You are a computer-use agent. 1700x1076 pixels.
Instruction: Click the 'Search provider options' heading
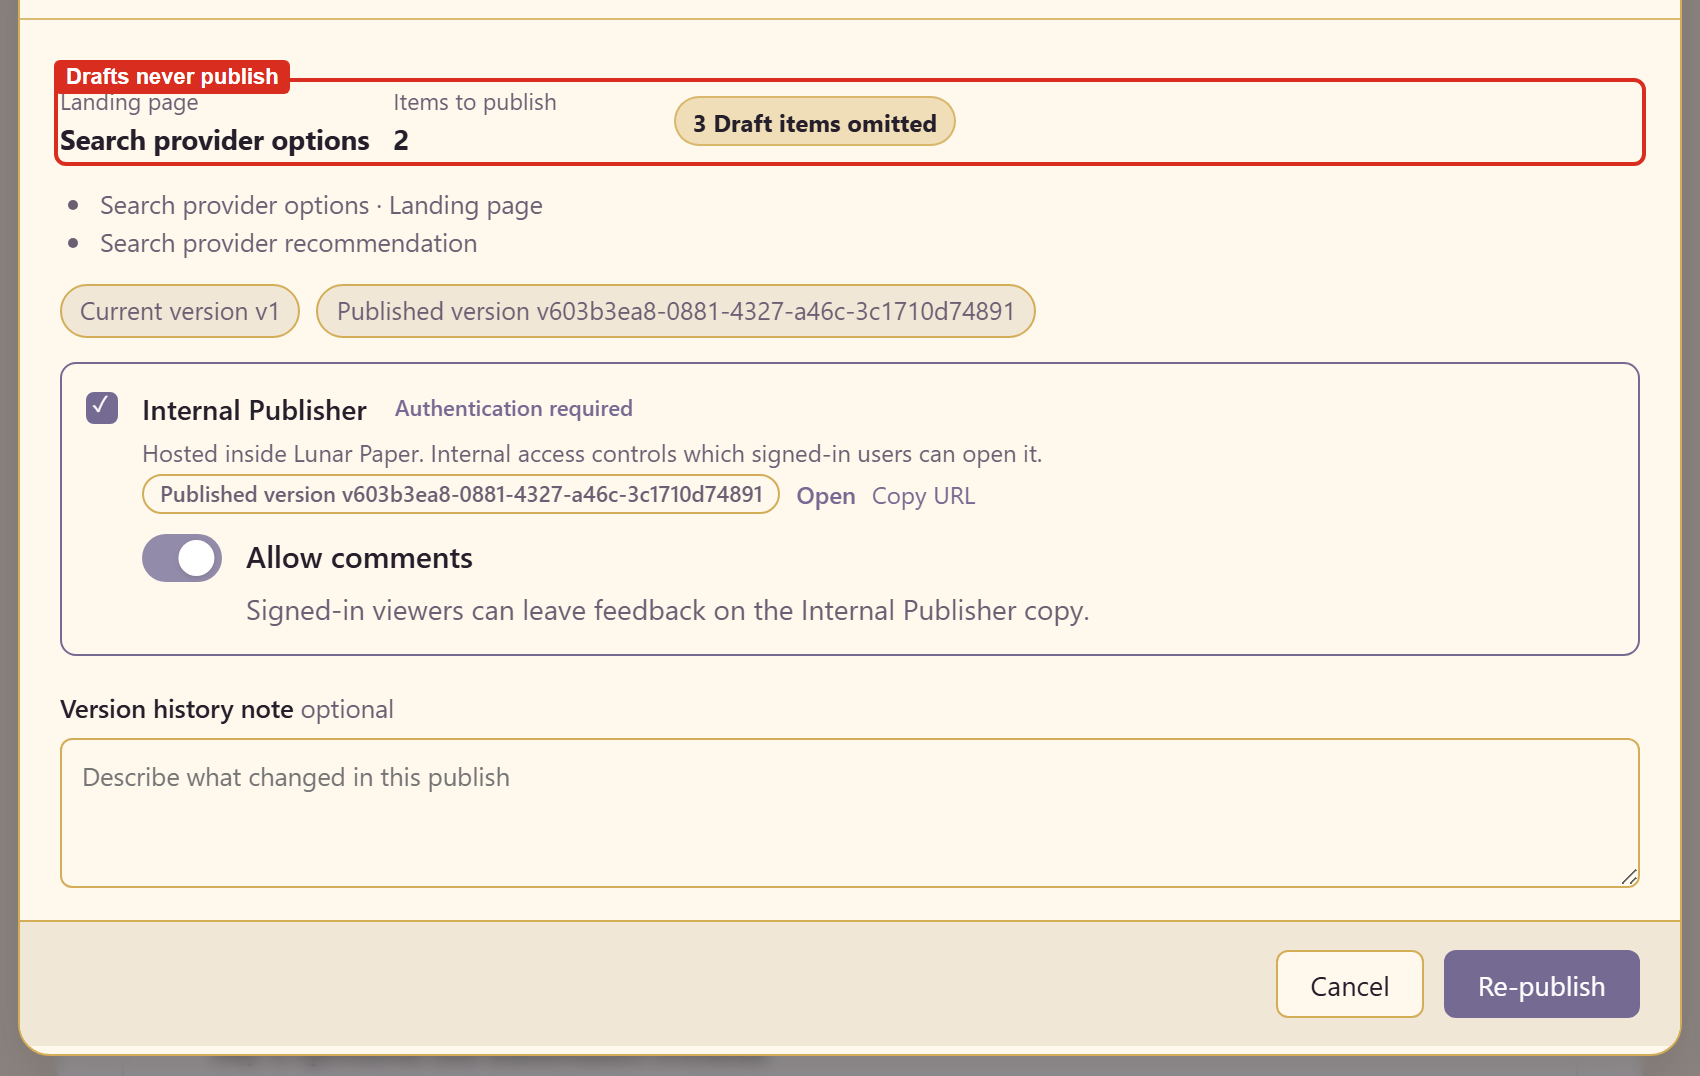[x=215, y=140]
